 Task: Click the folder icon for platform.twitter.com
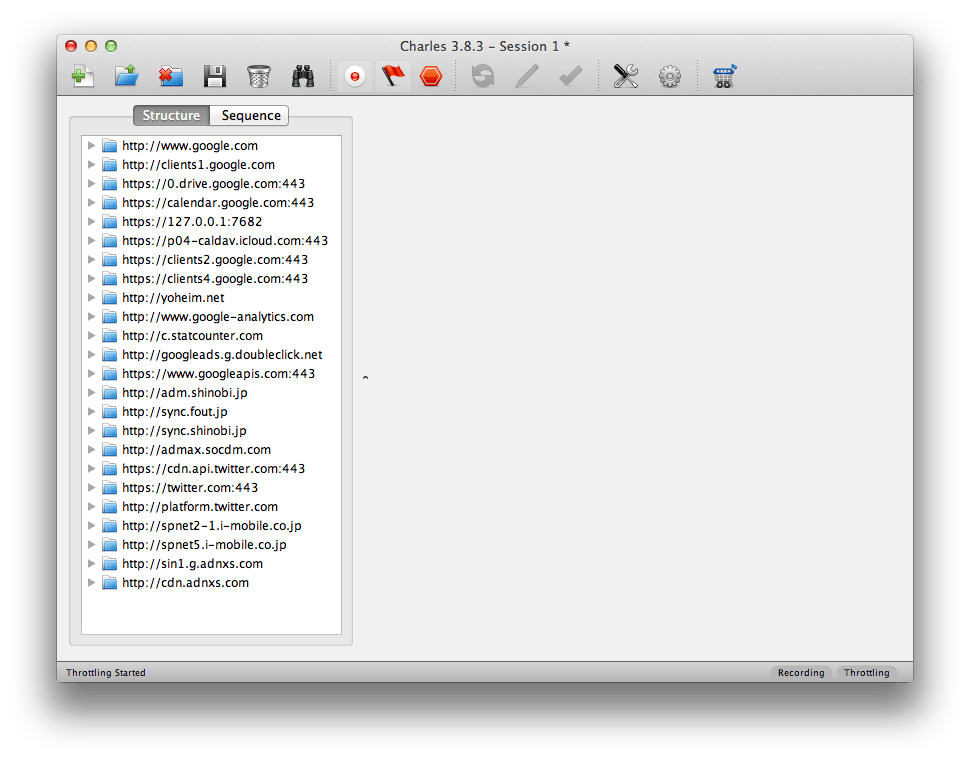(x=109, y=507)
